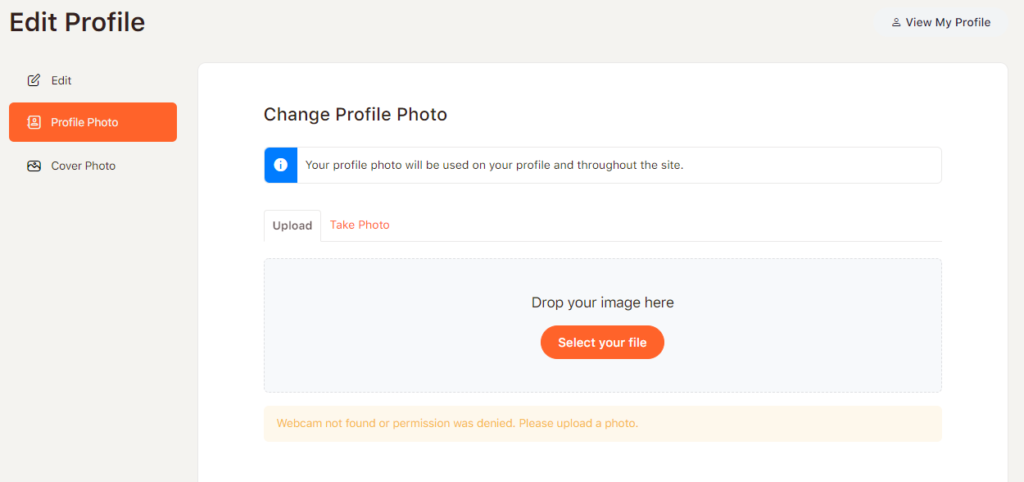Click the profile photo info notice text
The width and height of the screenshot is (1024, 482).
coord(494,165)
